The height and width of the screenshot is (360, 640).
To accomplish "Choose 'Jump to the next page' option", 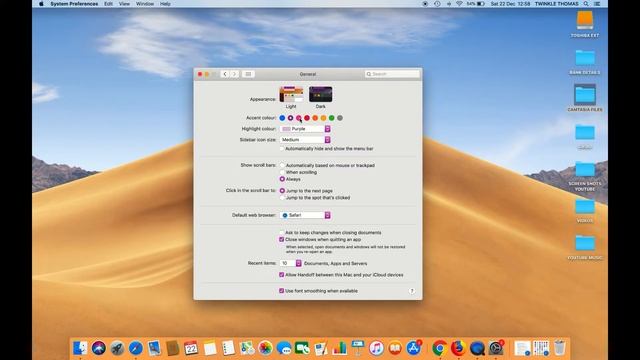I will pos(282,191).
